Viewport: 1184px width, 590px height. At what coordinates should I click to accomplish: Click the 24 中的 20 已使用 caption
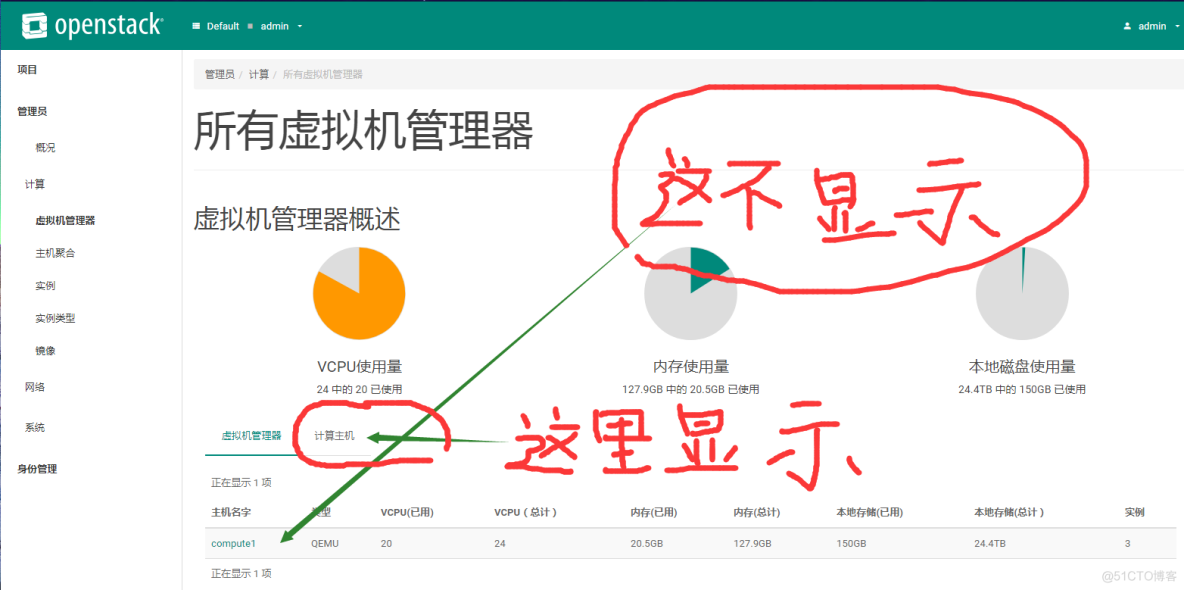coord(359,390)
